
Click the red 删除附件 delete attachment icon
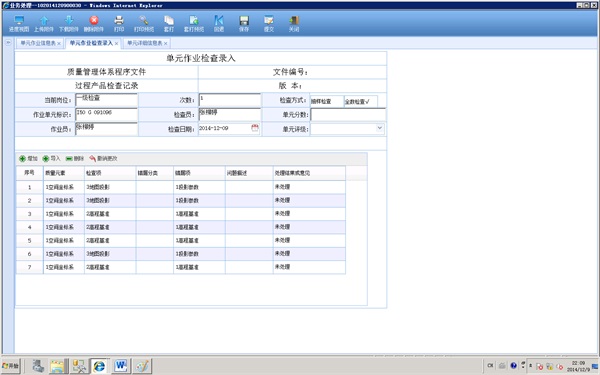click(x=94, y=23)
